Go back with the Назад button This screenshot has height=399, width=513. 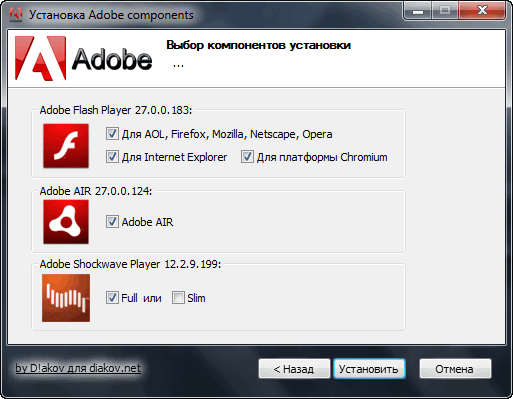[294, 369]
